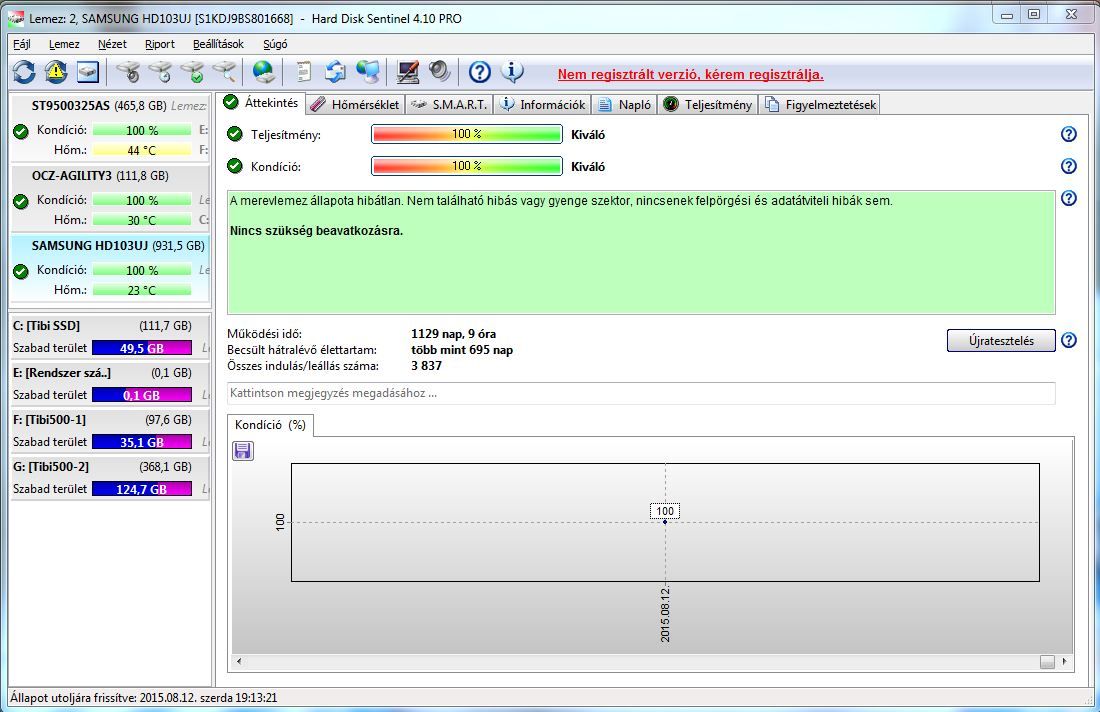Click the help icon next to Kondíció bar

point(1068,166)
